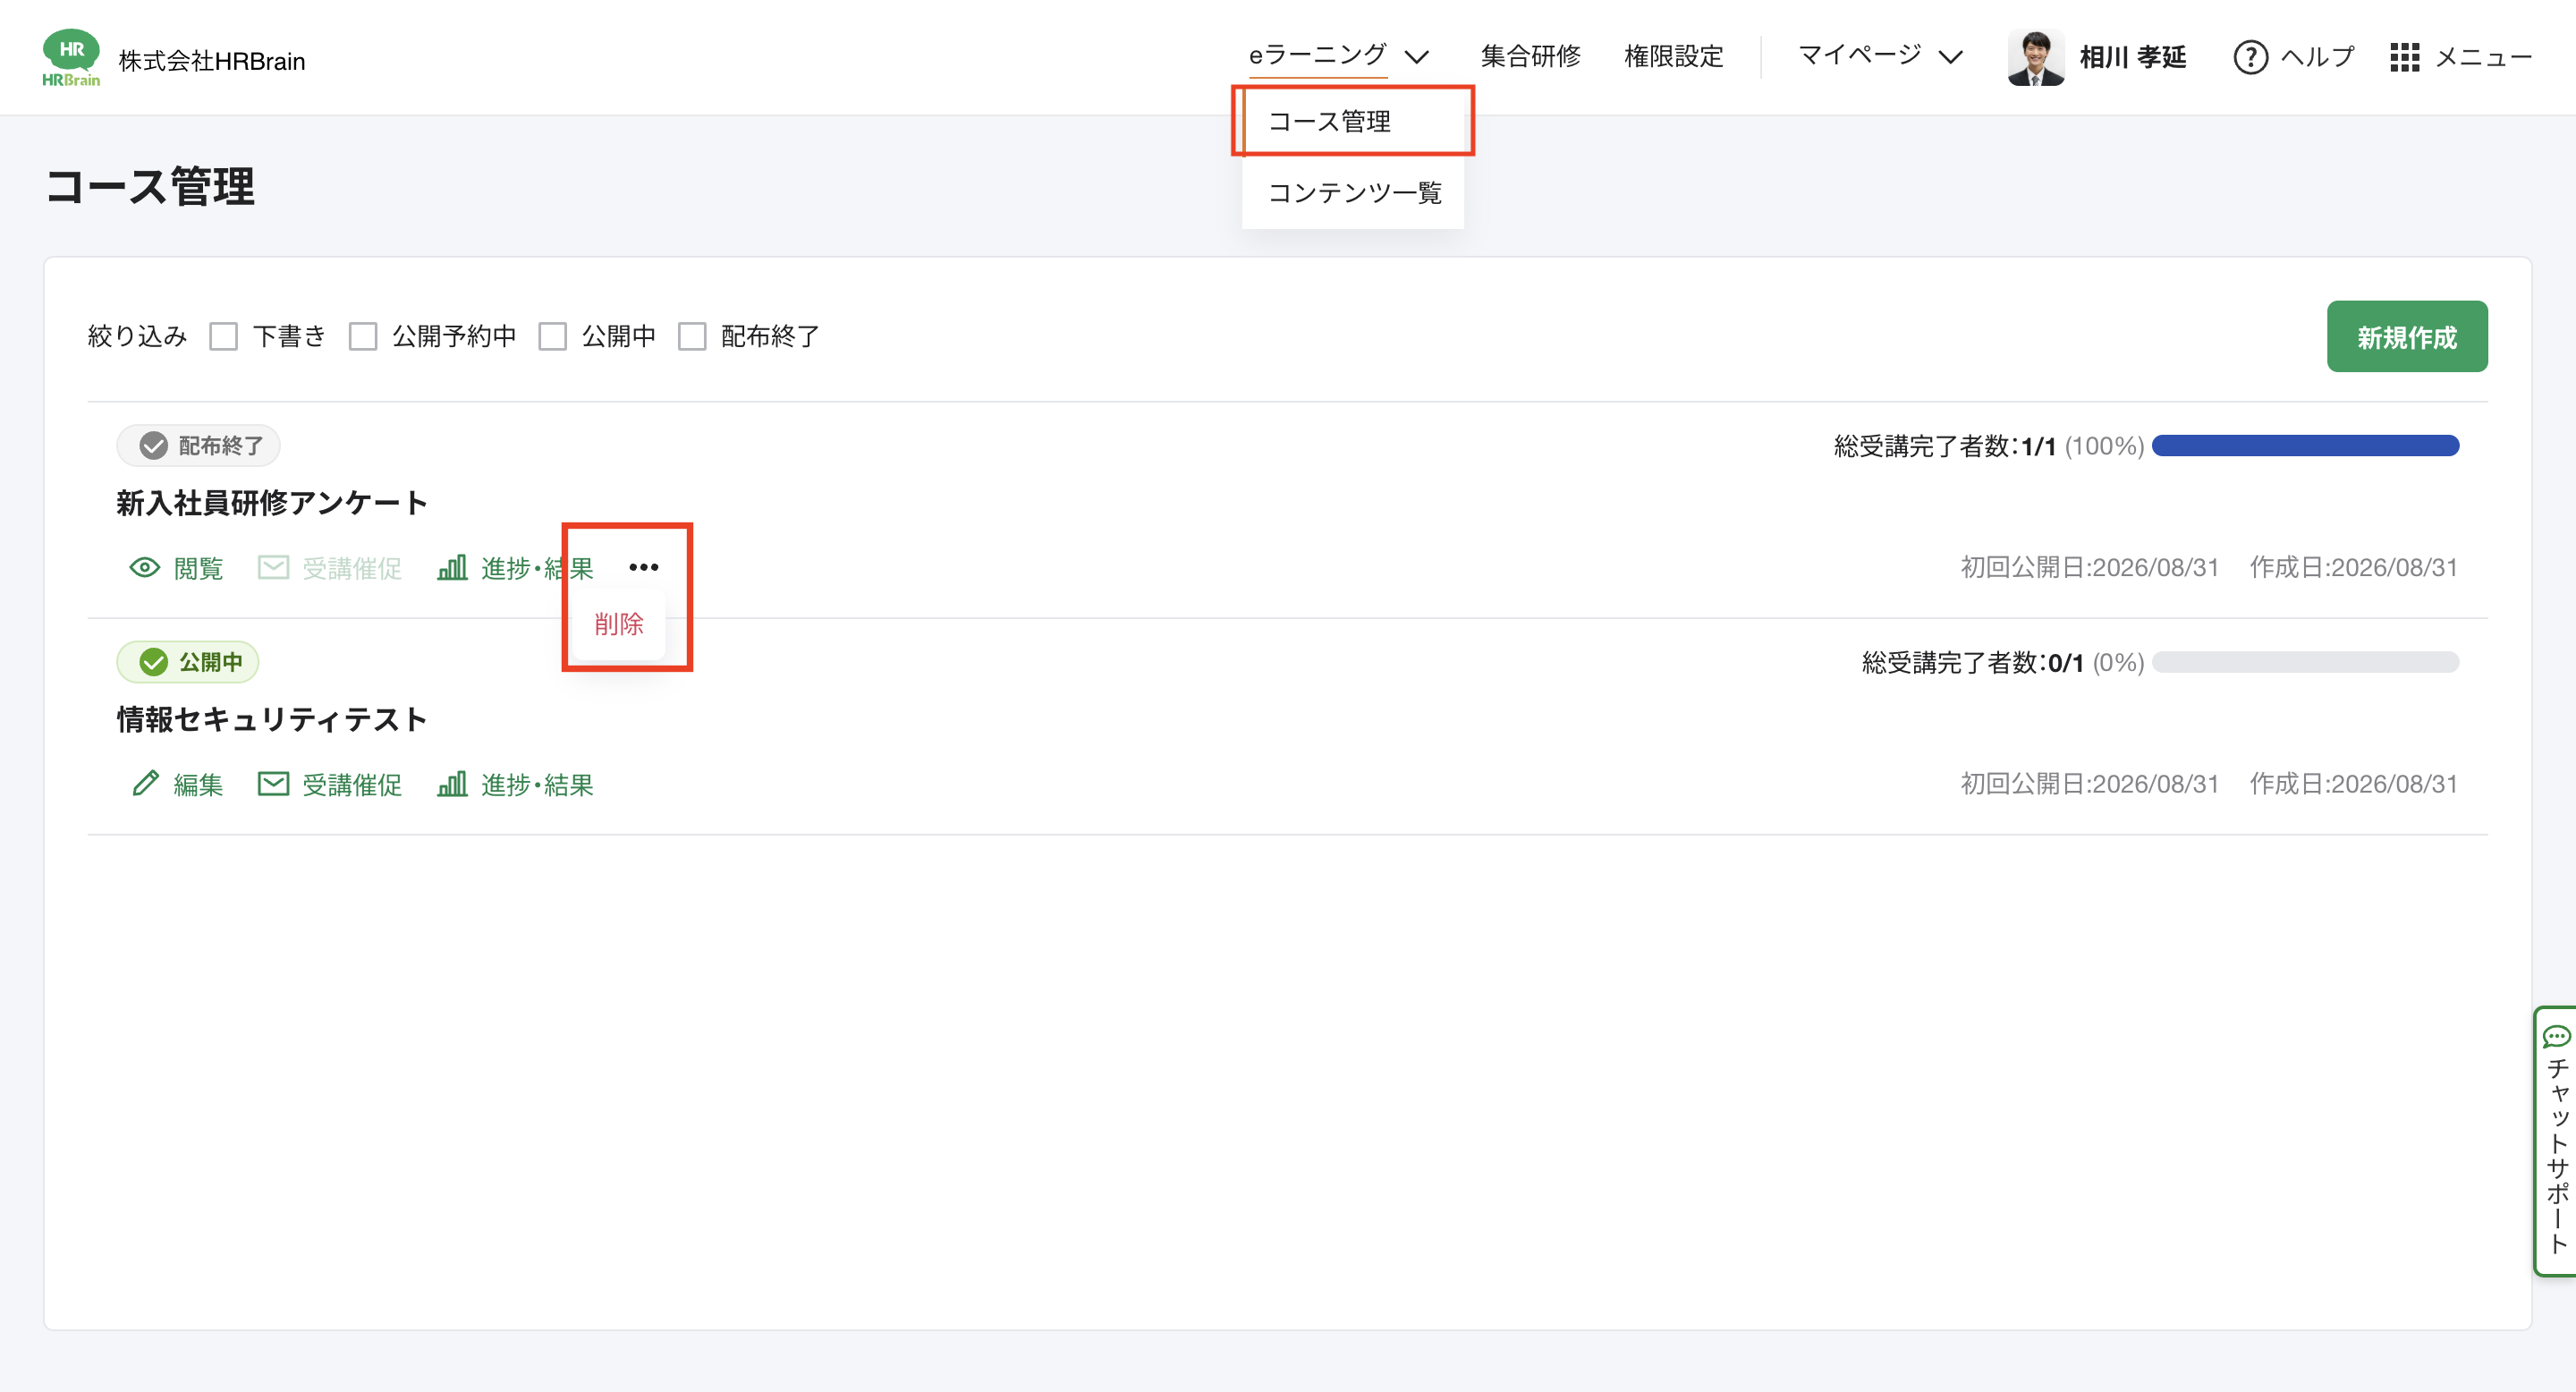Select コンテンツ一覧 in the dropdown menu
Viewport: 2576px width, 1392px height.
tap(1353, 193)
